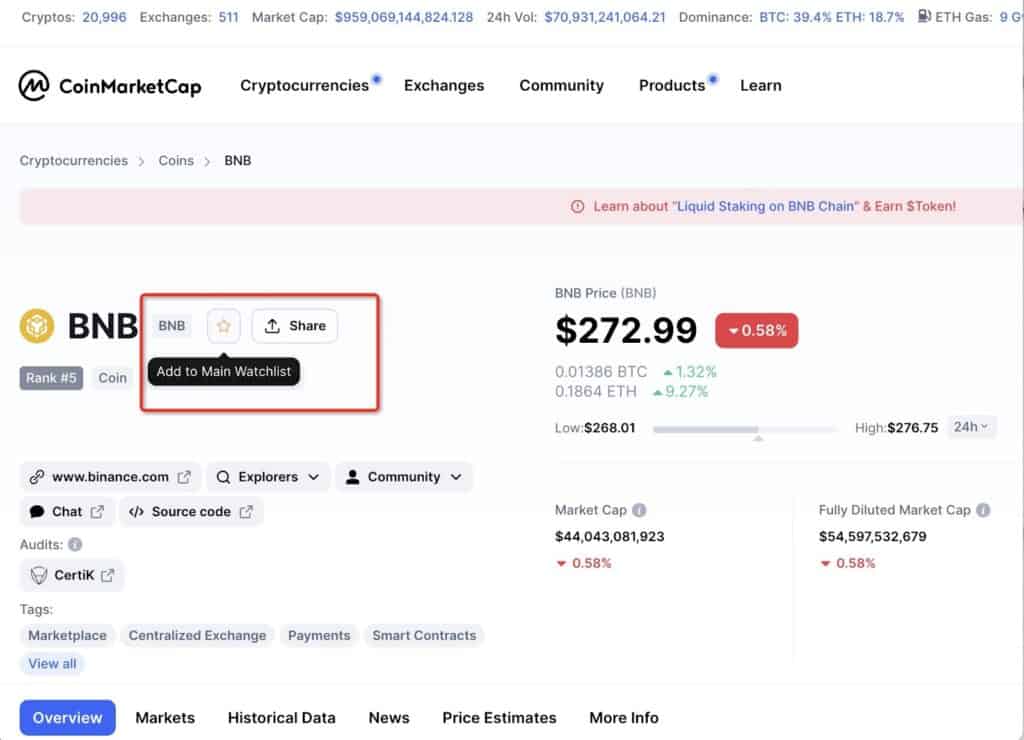Click the Share button

coord(295,326)
